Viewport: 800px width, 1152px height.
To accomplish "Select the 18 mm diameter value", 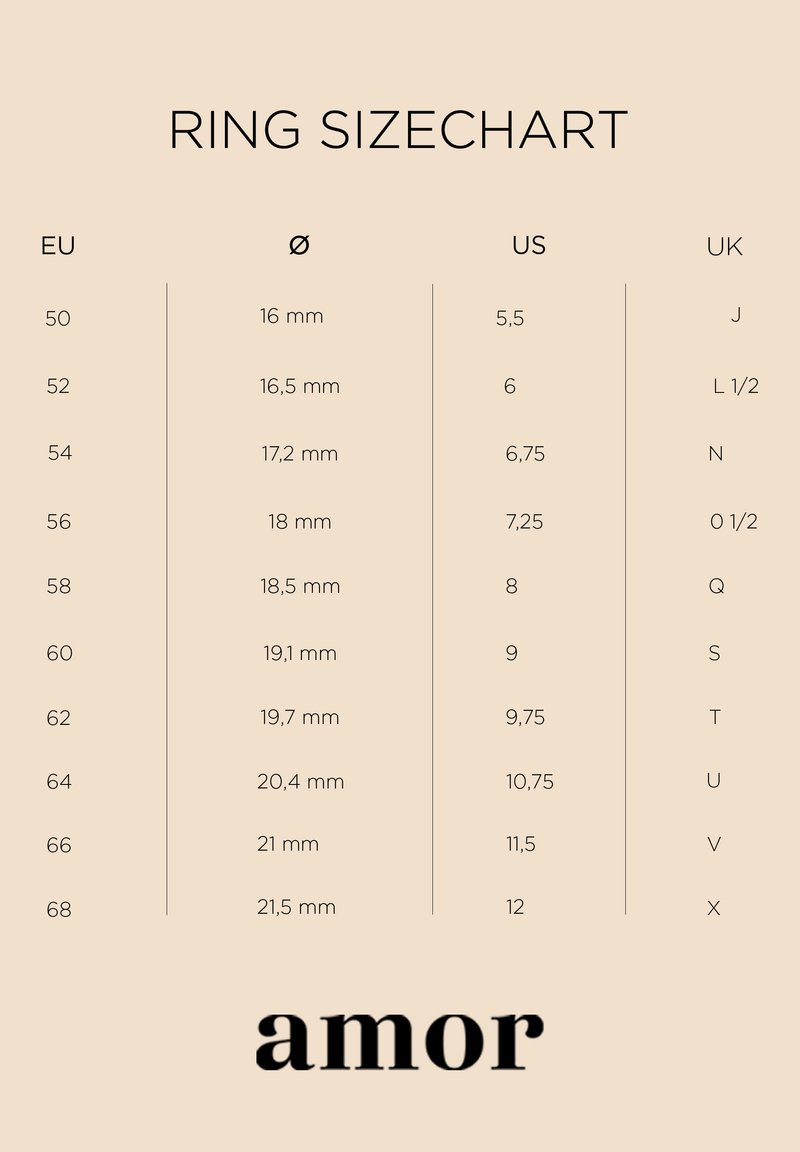I will [299, 522].
